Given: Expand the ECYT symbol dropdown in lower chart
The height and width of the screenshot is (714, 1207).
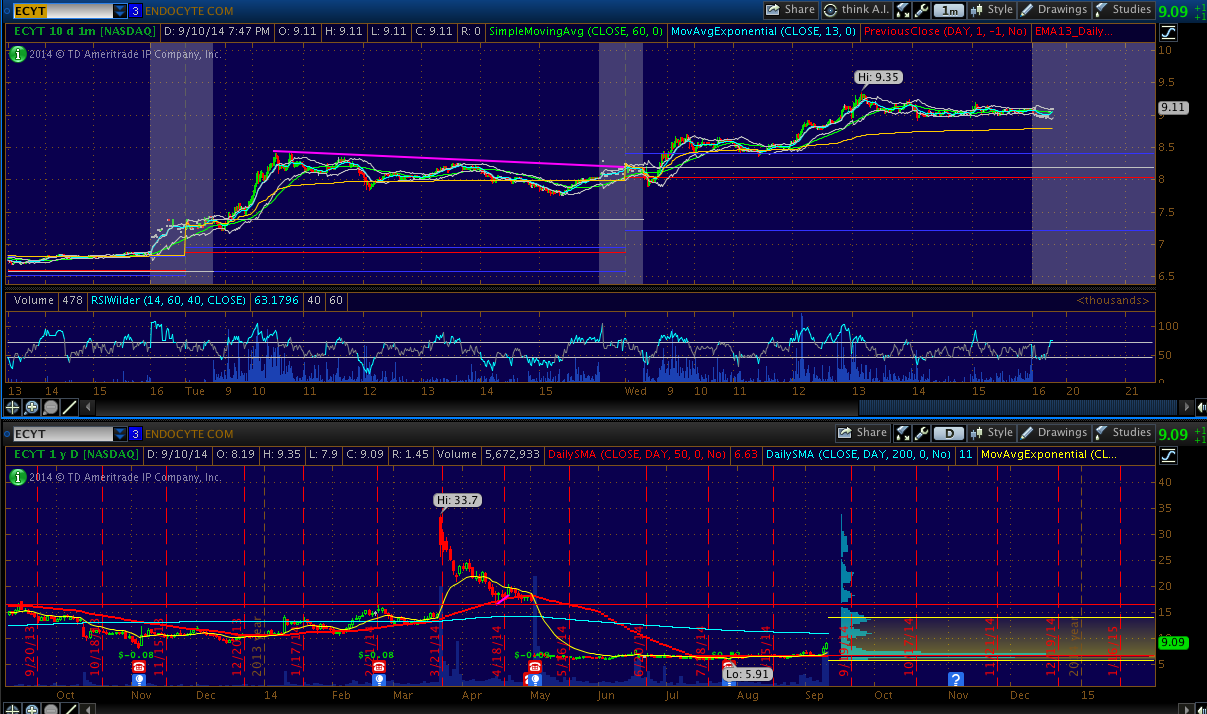Looking at the screenshot, I should pyautogui.click(x=120, y=434).
